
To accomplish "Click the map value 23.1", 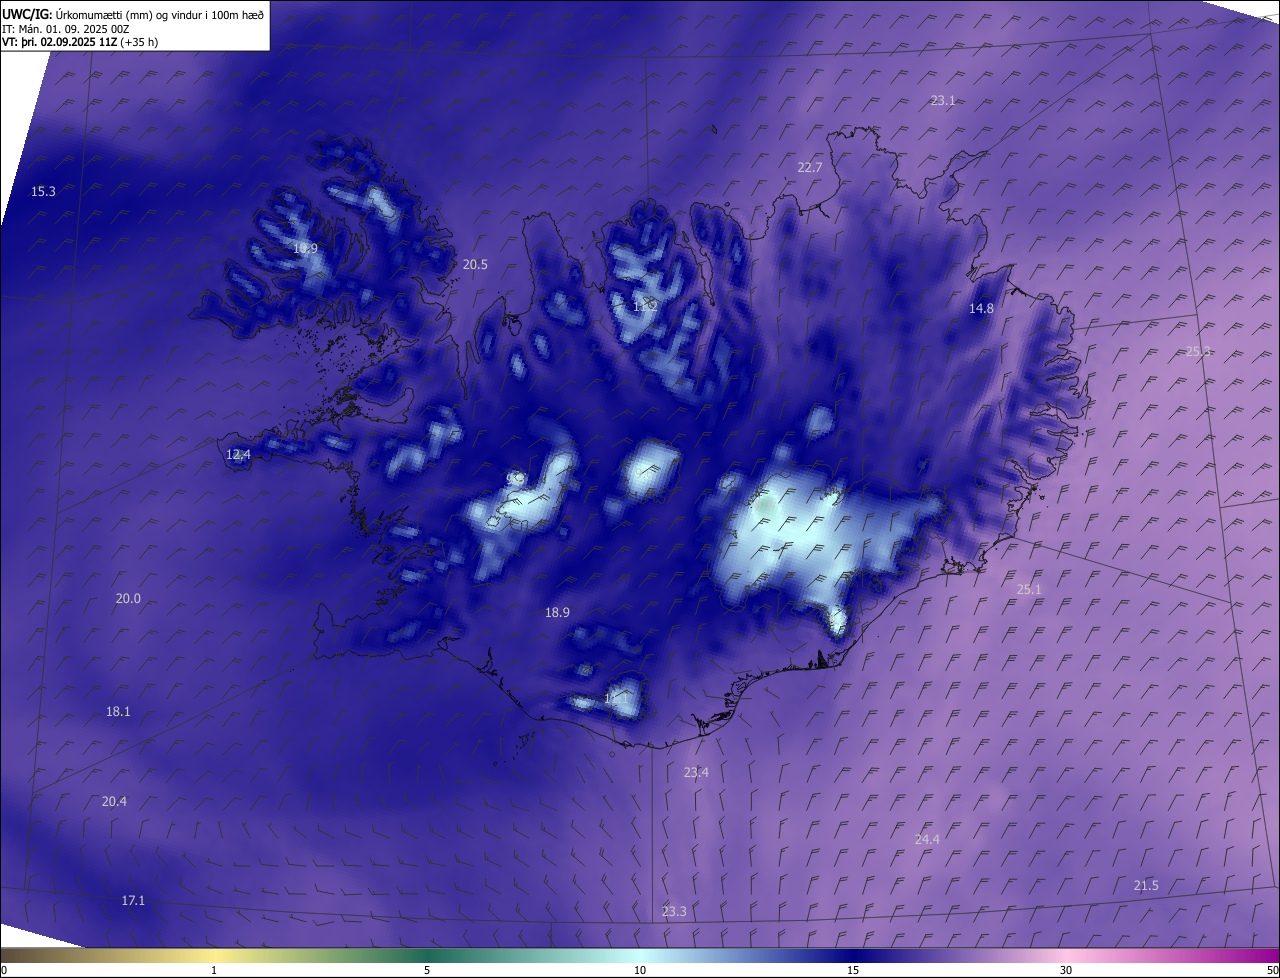I will (943, 100).
